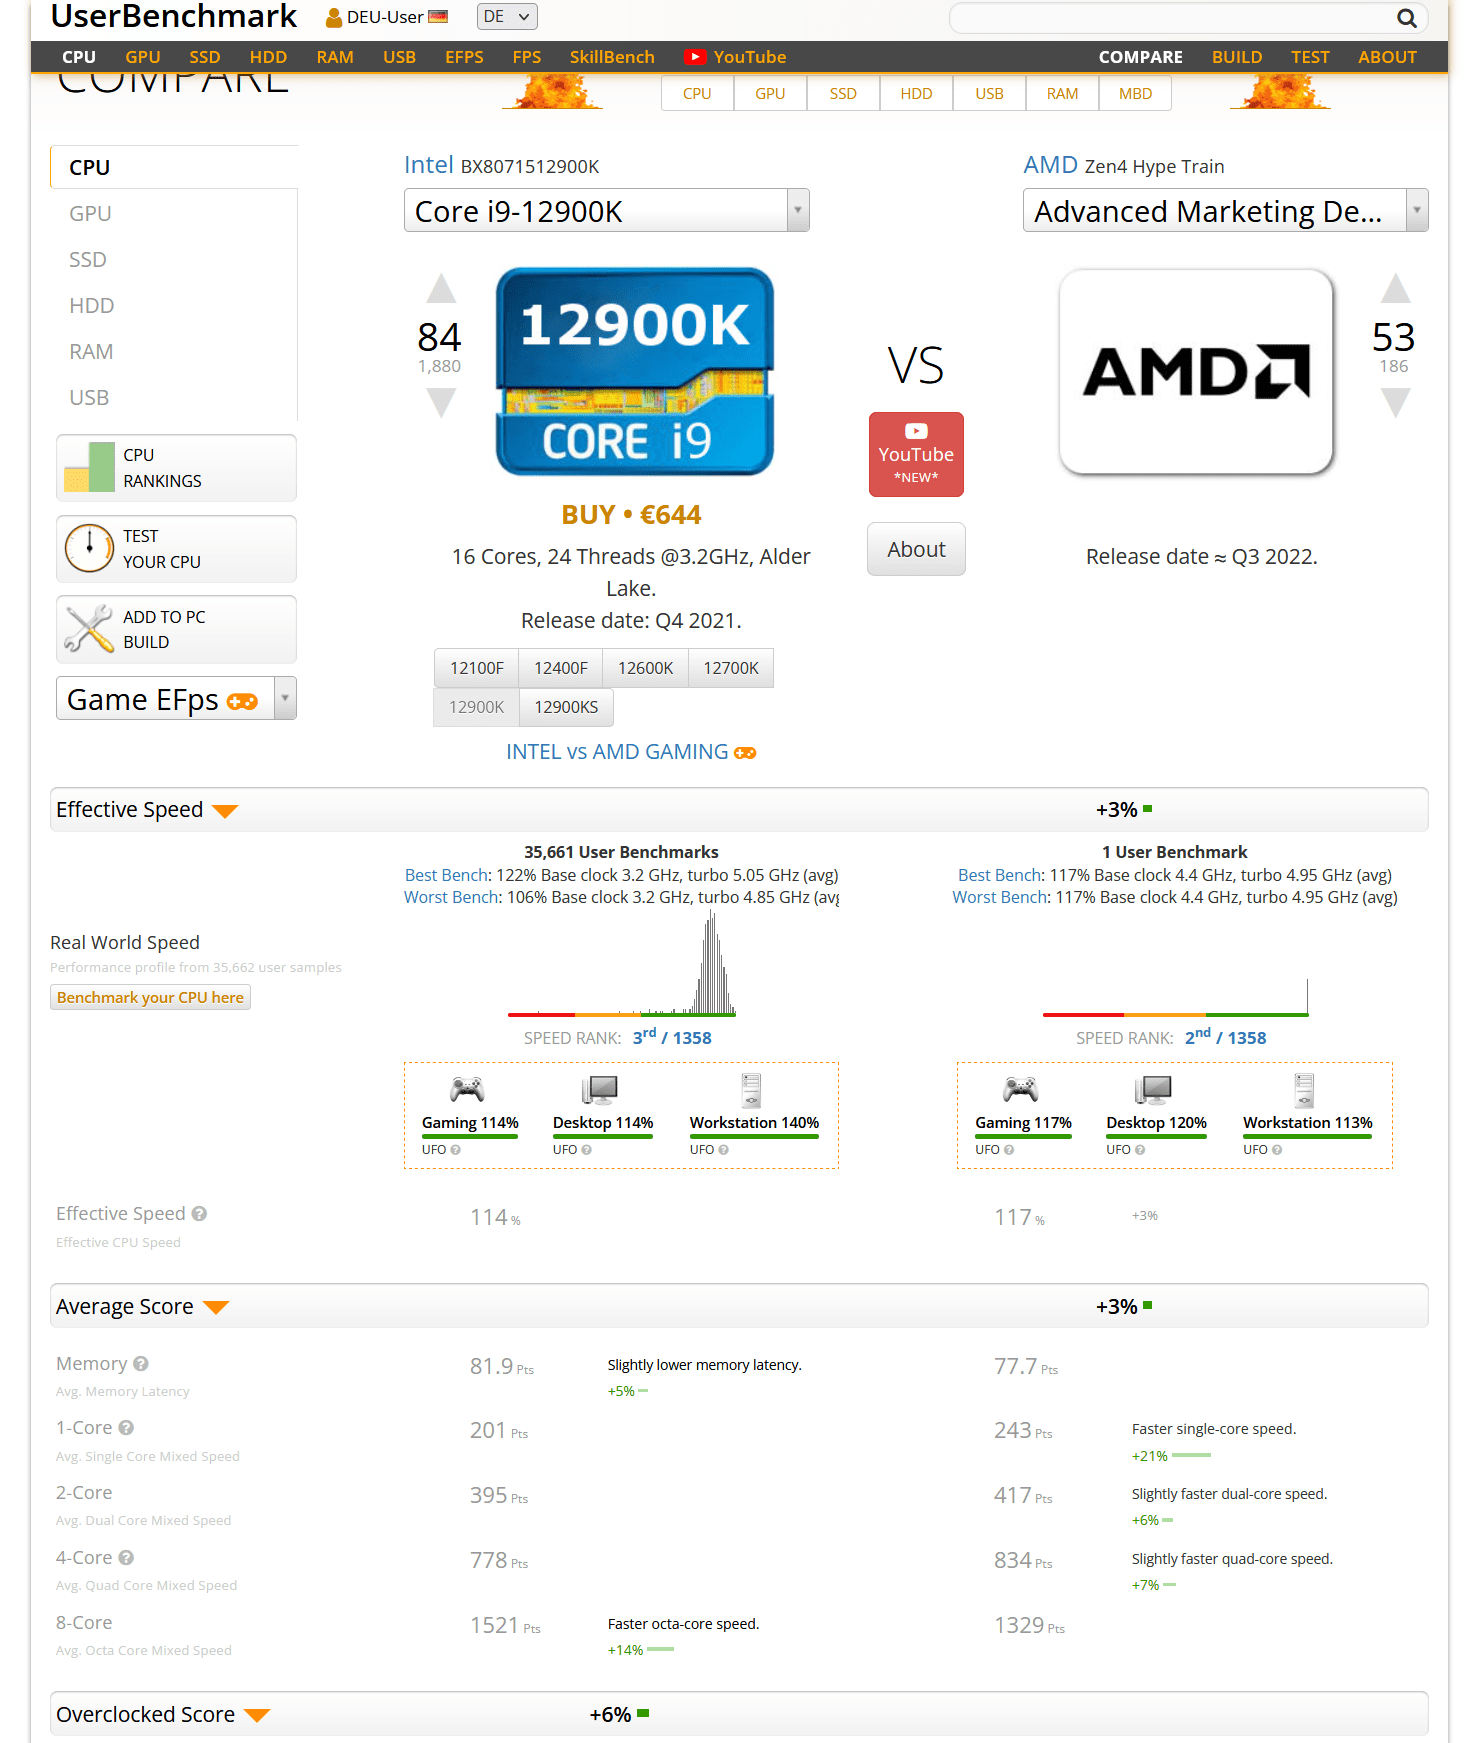Click the Add to PC Build tools icon
Image resolution: width=1466 pixels, height=1743 pixels.
90,629
